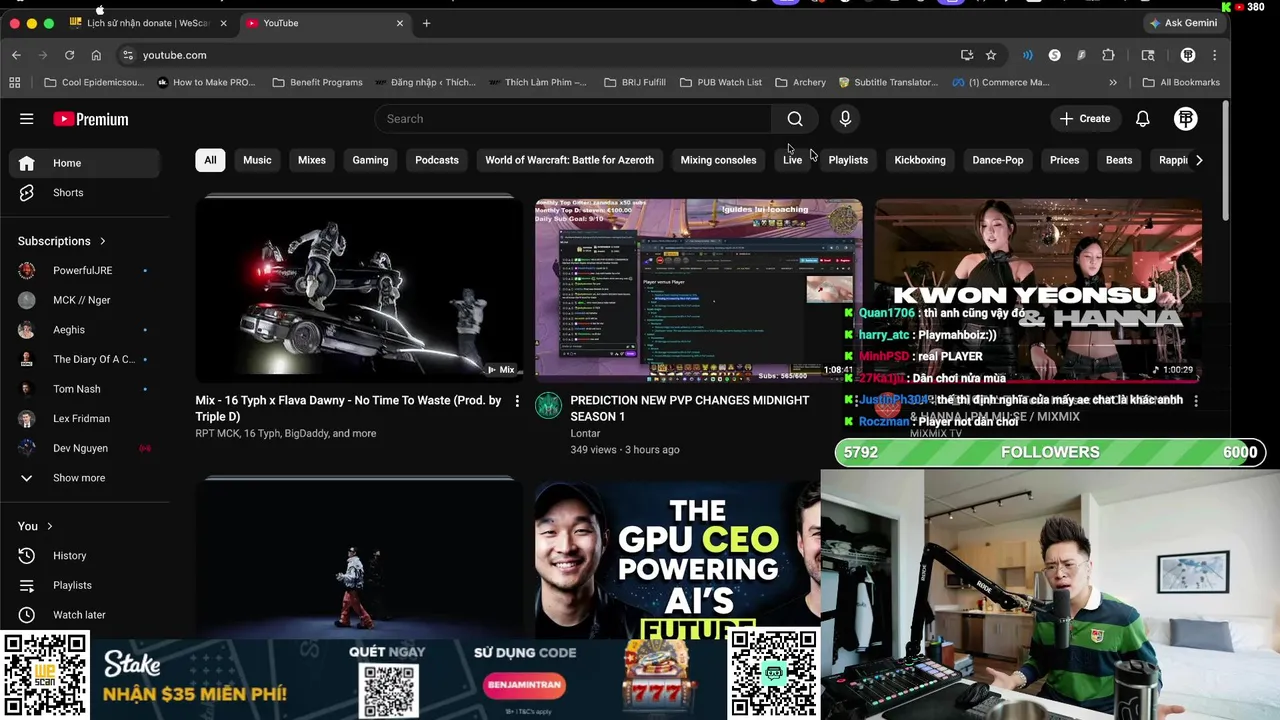Open The GPU CEO video thumbnail
Image resolution: width=1280 pixels, height=720 pixels.
[x=678, y=560]
